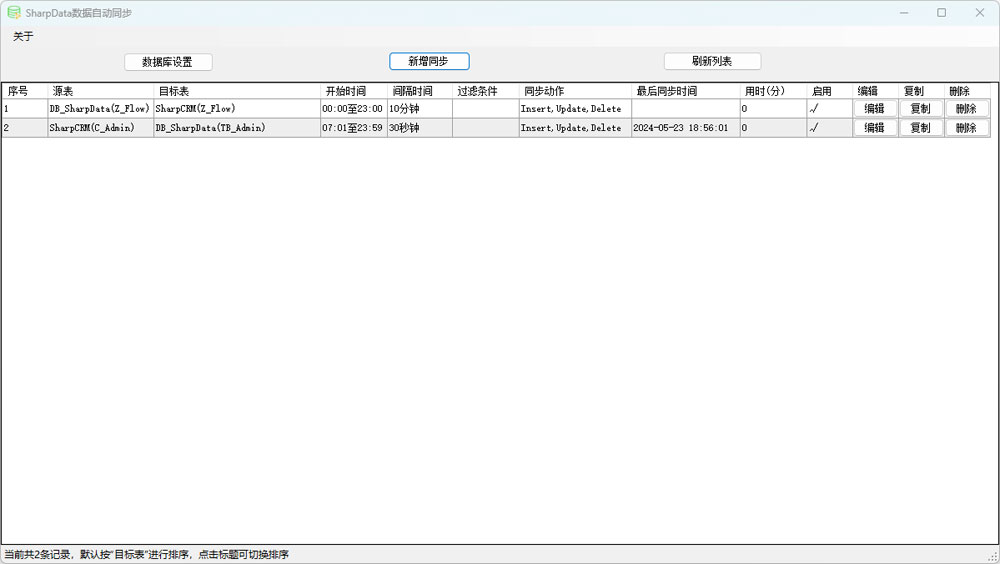
Task: Delete the SharpCRM(C_Admin) sync record
Action: point(966,128)
